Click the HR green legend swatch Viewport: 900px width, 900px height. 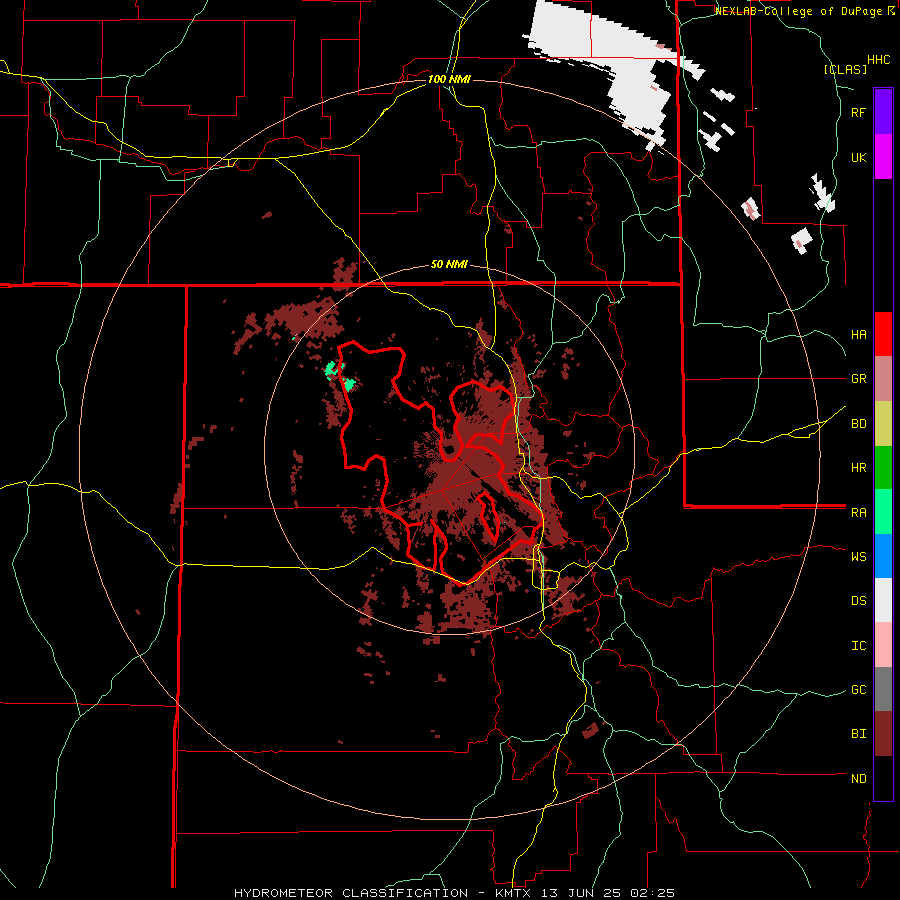click(x=883, y=468)
